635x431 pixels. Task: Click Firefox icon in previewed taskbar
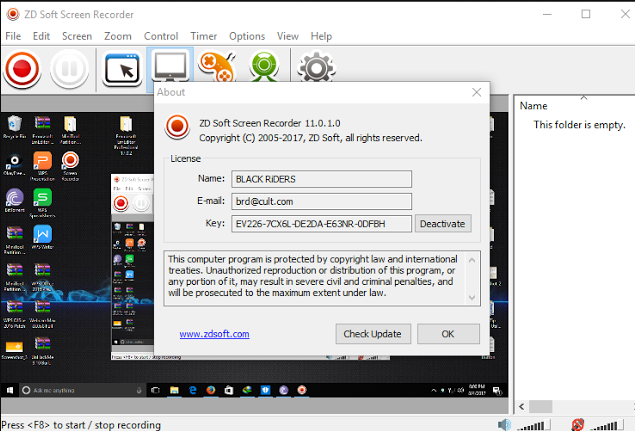tap(211, 390)
